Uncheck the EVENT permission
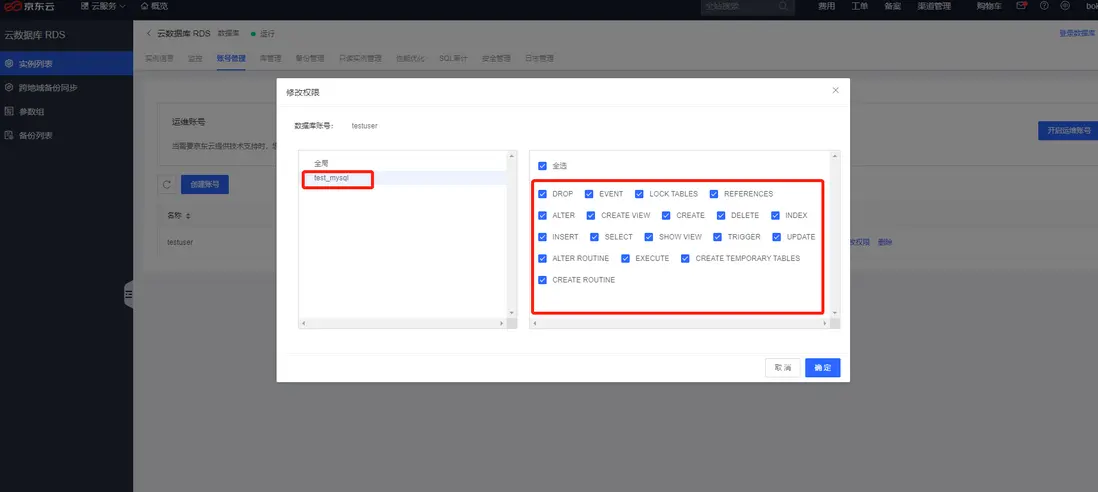 (589, 194)
